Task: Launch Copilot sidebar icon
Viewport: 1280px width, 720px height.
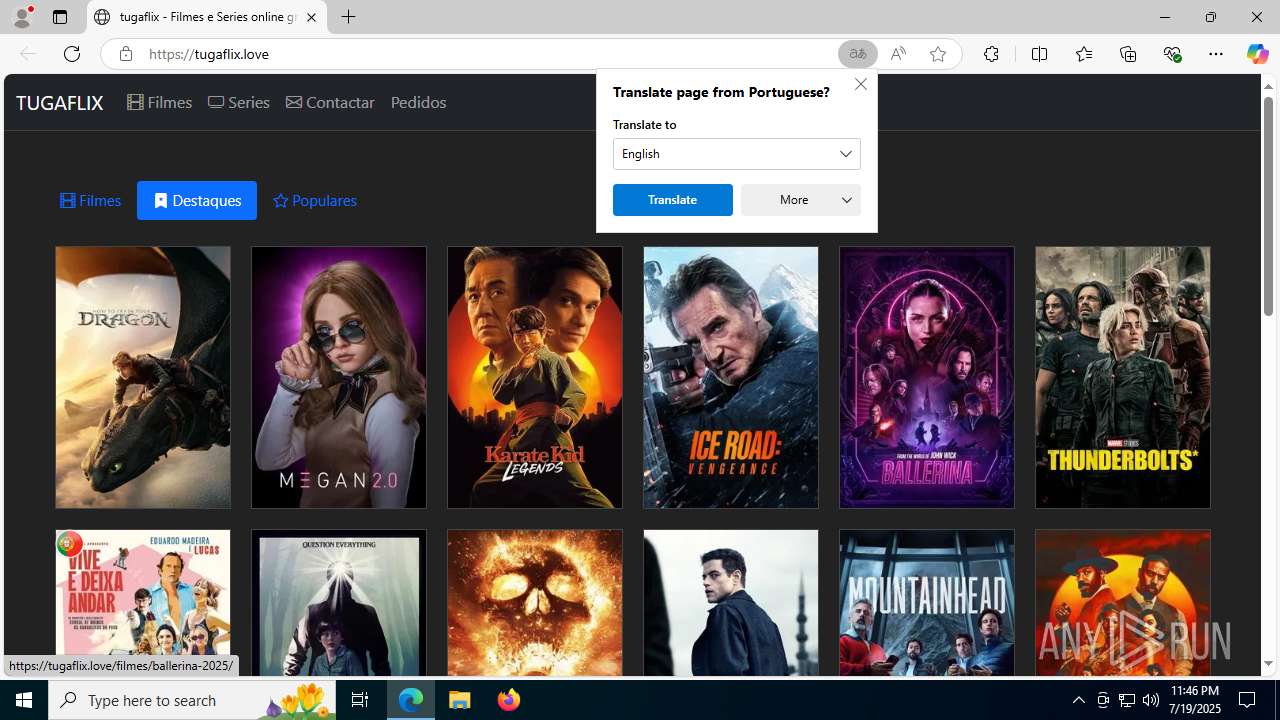Action: coord(1257,54)
